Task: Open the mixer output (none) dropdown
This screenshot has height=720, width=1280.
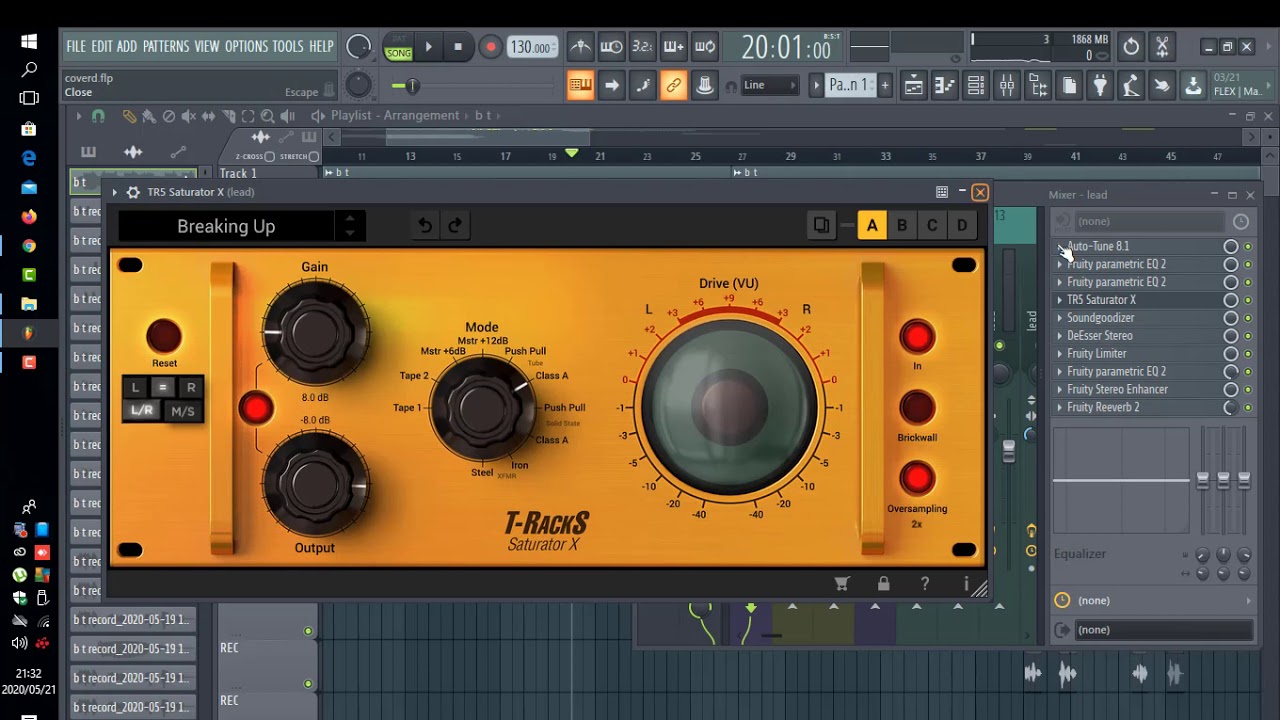Action: (x=1164, y=630)
